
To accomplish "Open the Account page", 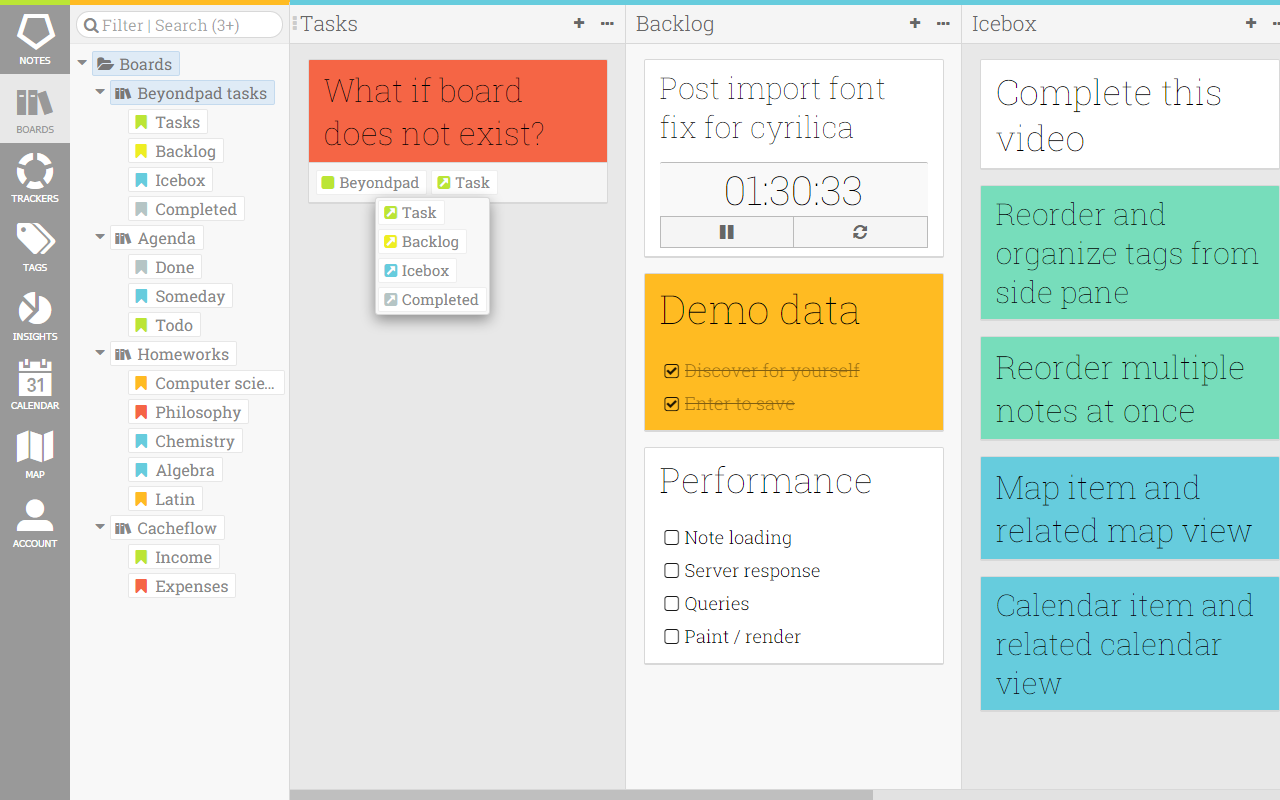I will (35, 522).
